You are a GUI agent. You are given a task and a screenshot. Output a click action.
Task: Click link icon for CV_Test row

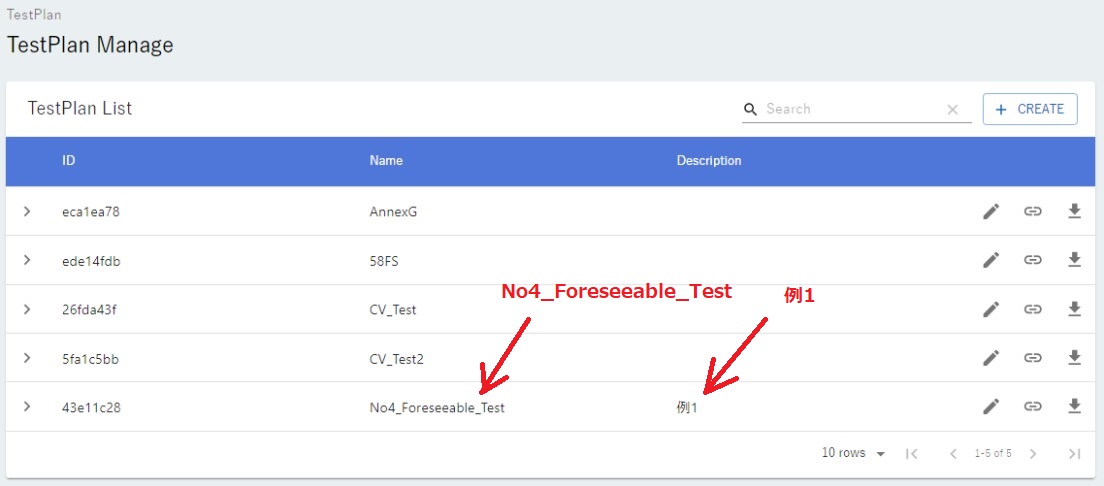tap(1033, 309)
